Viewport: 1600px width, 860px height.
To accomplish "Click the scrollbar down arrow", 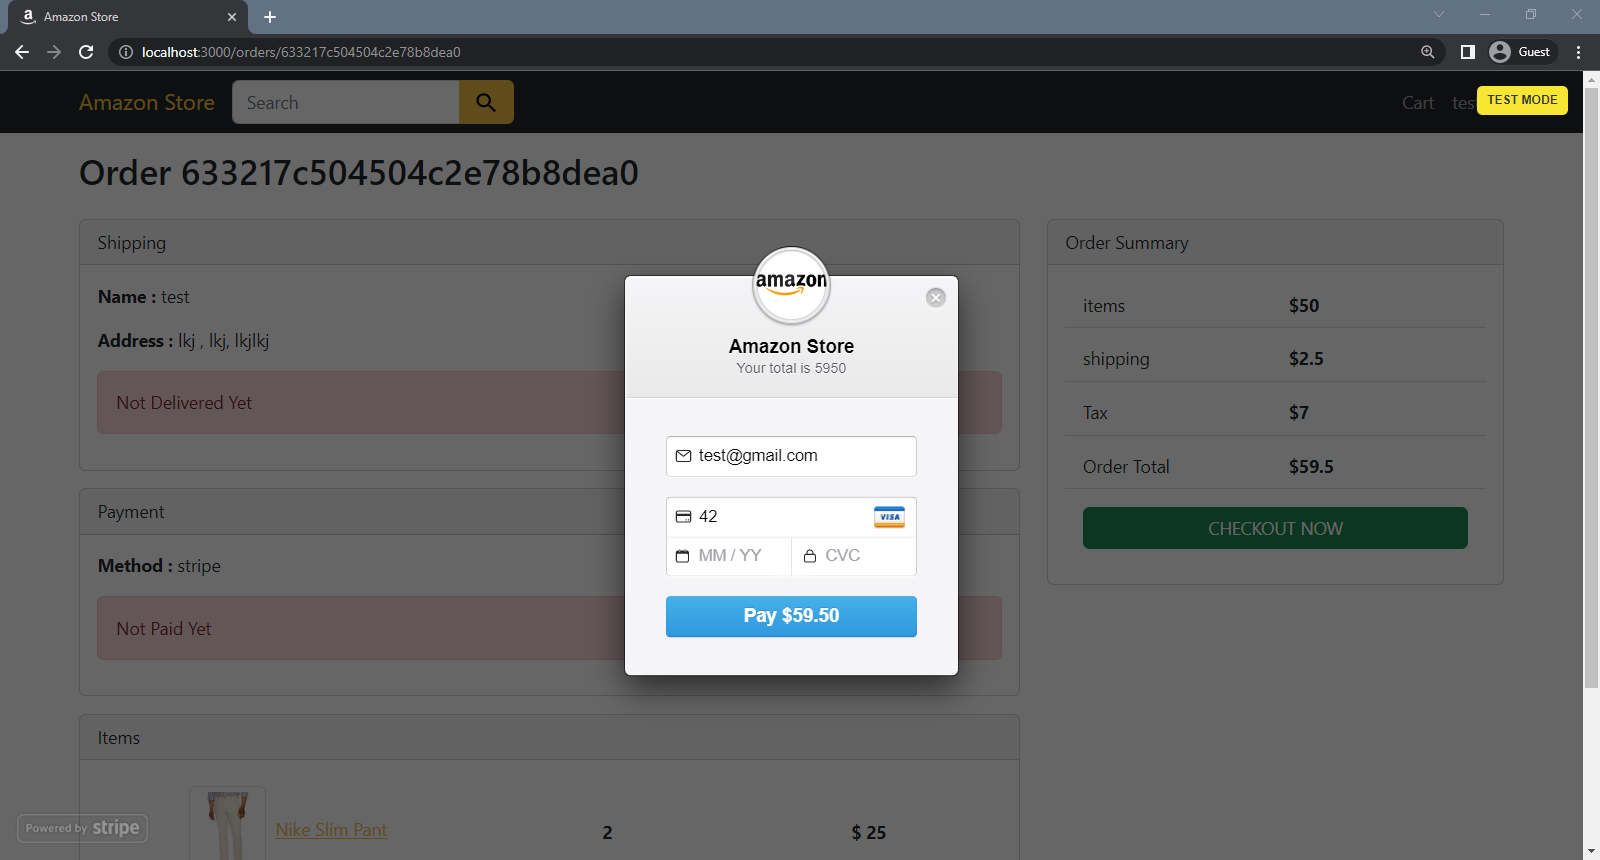I will 1591,851.
